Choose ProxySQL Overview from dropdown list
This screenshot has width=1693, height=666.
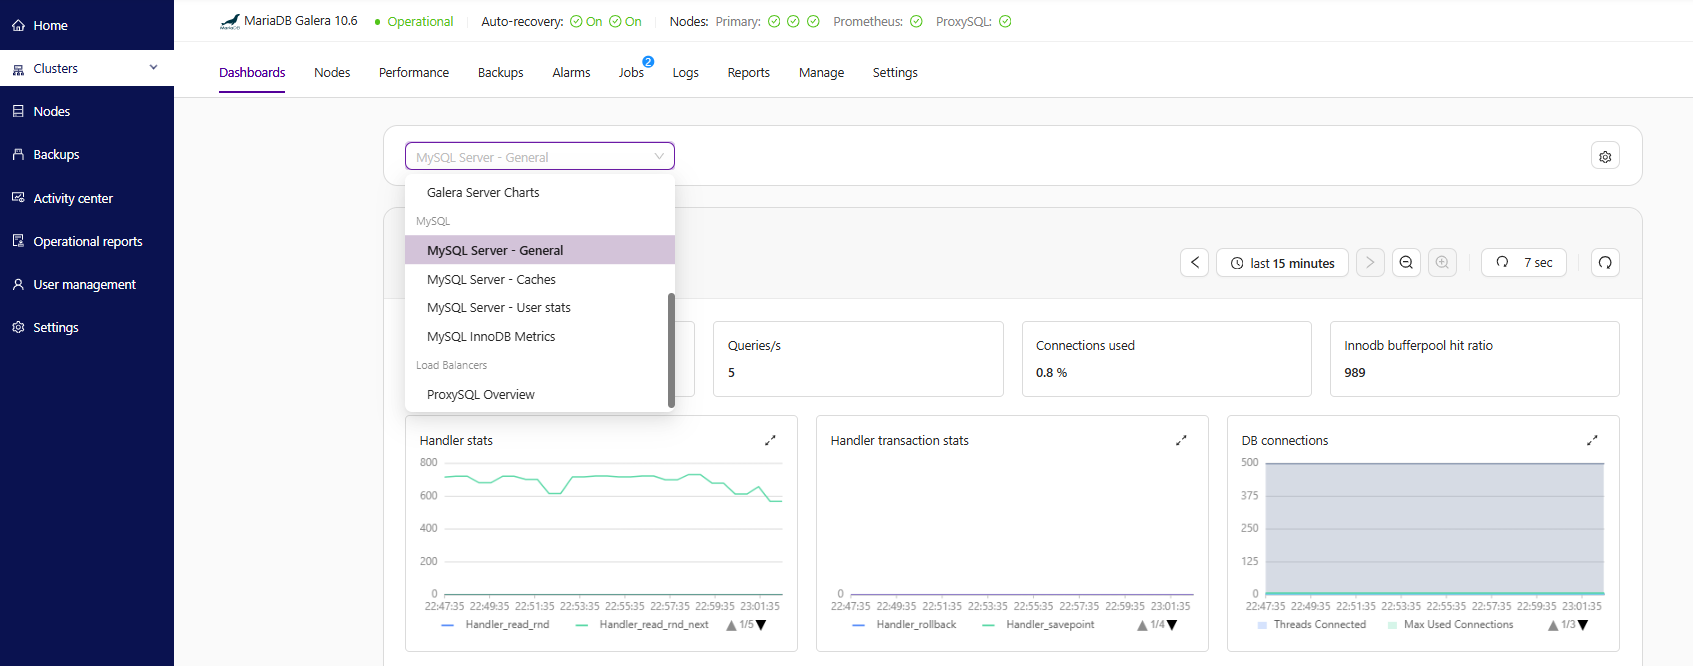481,395
